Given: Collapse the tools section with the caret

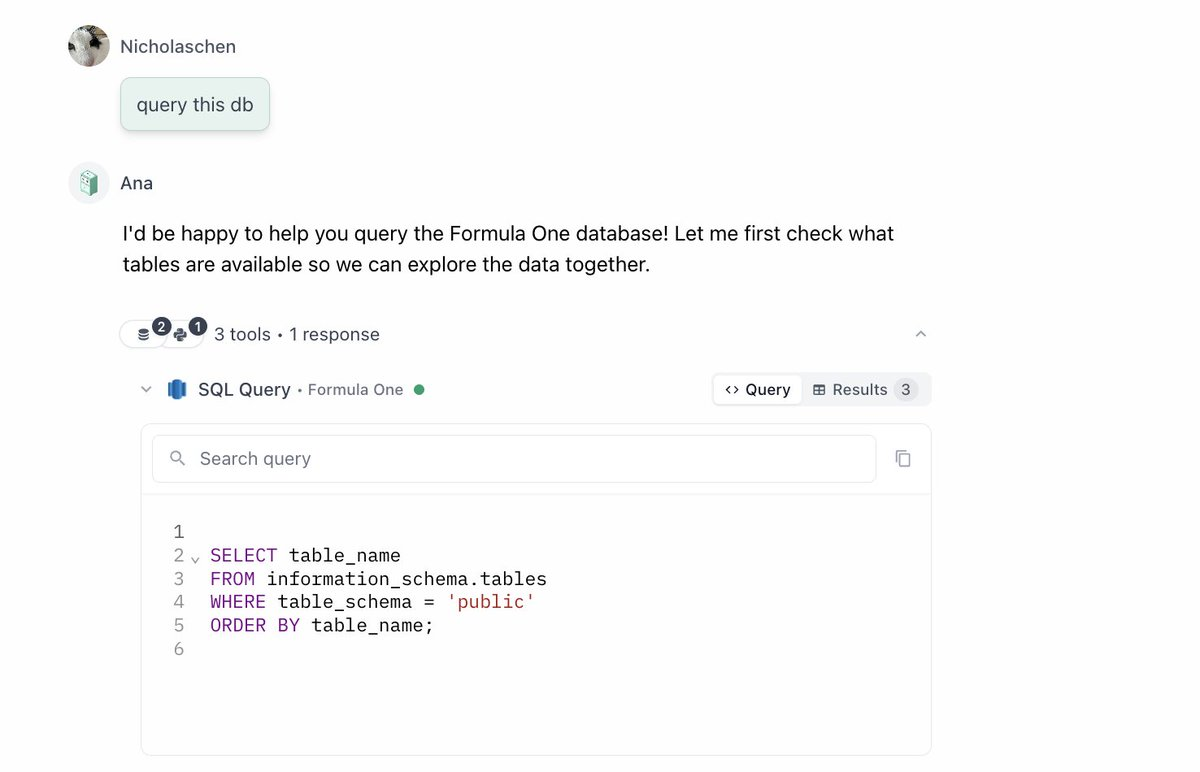Looking at the screenshot, I should 921,334.
